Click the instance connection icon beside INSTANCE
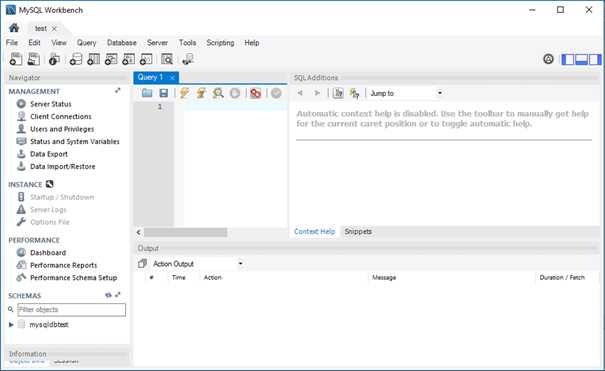Viewport: 605px width, 371px height. point(49,184)
